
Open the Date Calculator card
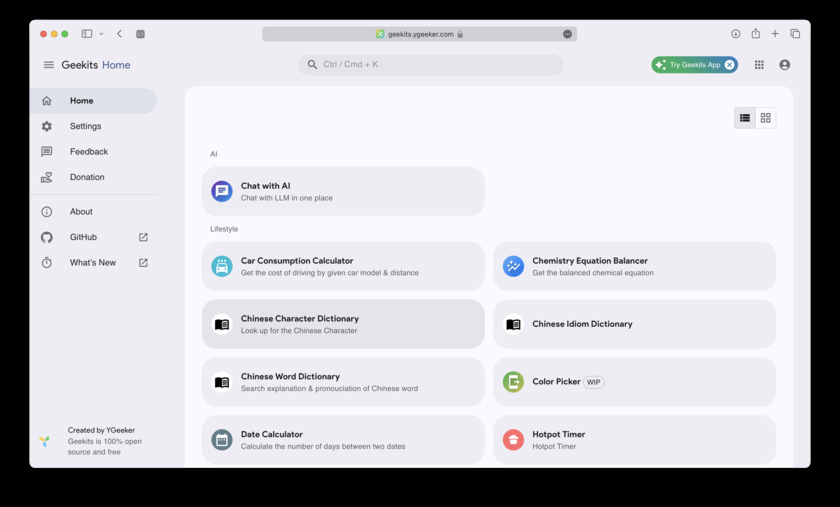coord(343,440)
